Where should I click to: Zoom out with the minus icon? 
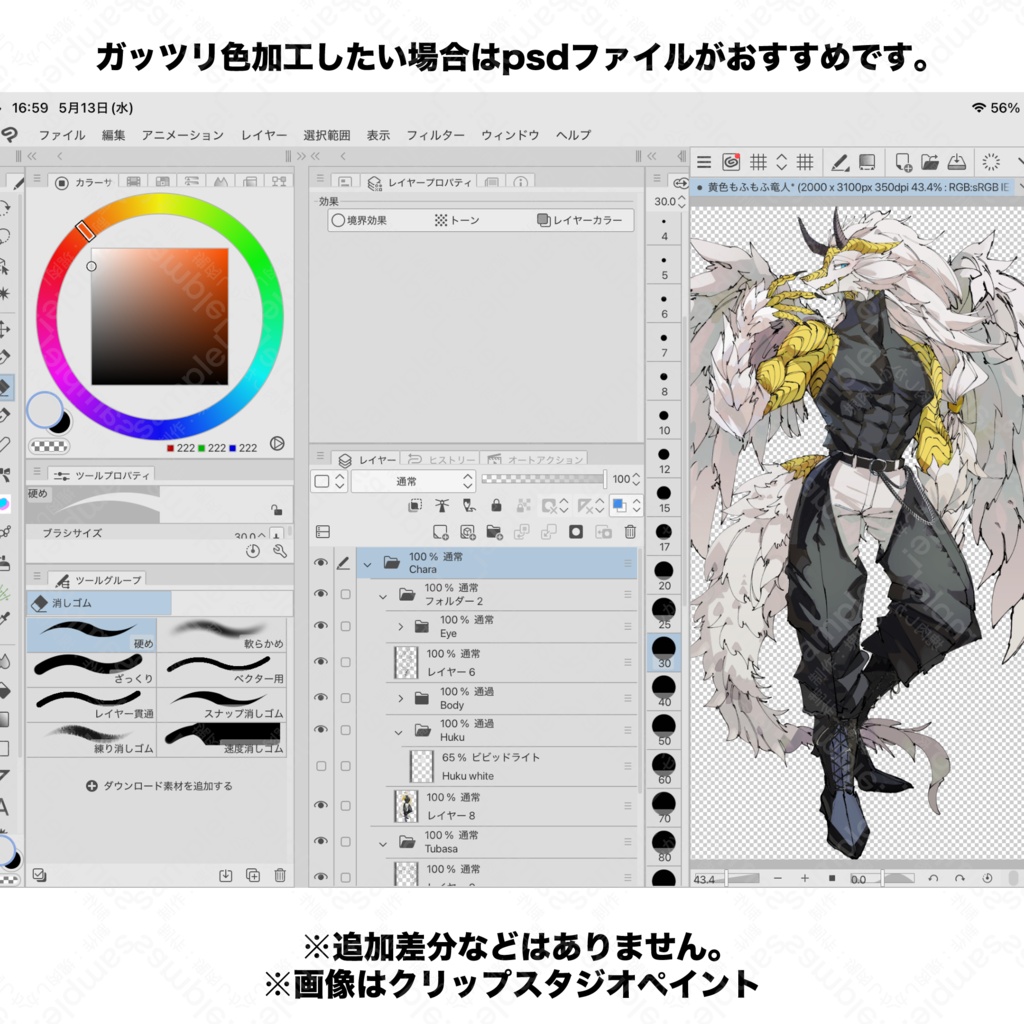(778, 878)
